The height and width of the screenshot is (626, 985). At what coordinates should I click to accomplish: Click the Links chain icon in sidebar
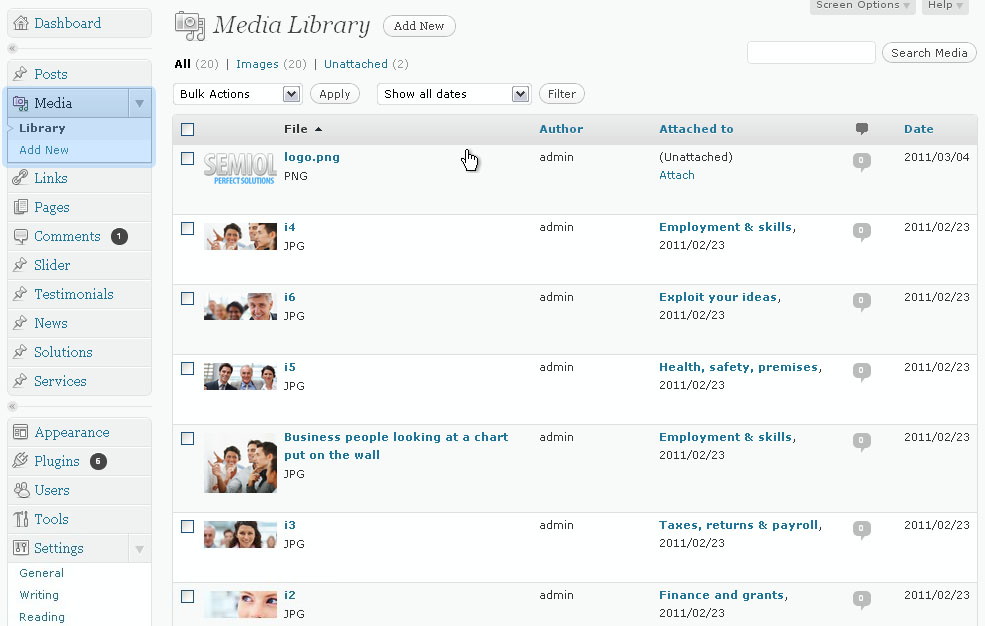click(21, 178)
